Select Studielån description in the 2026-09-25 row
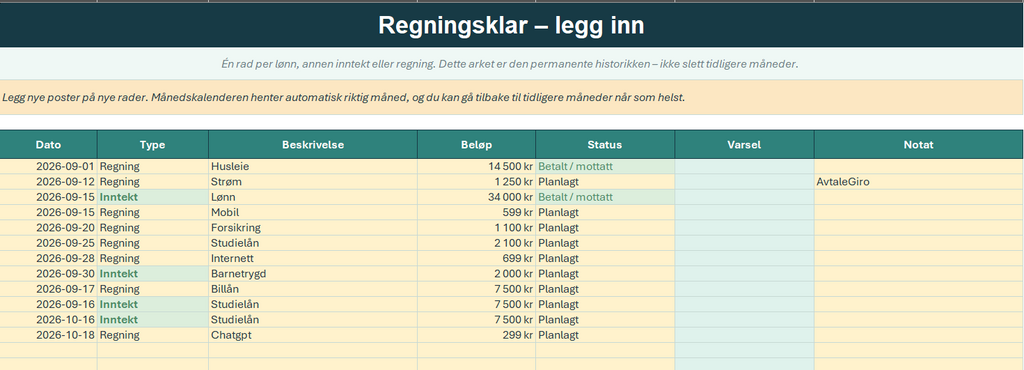 [313, 243]
